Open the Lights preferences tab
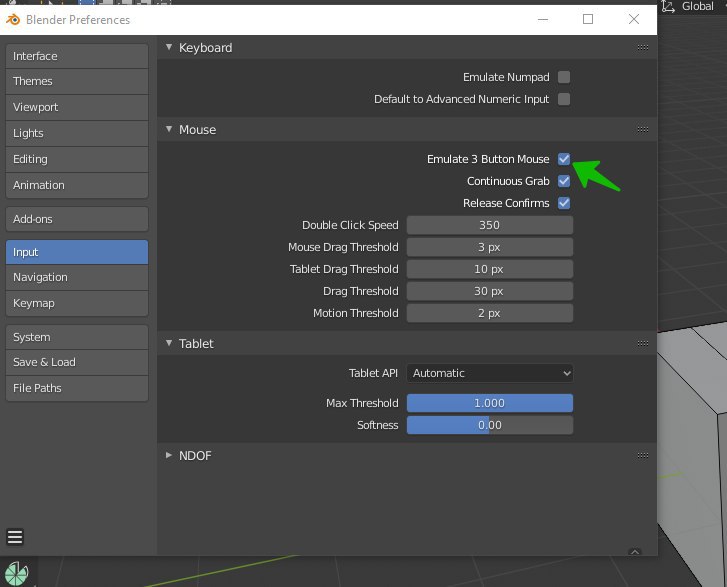 click(x=77, y=133)
